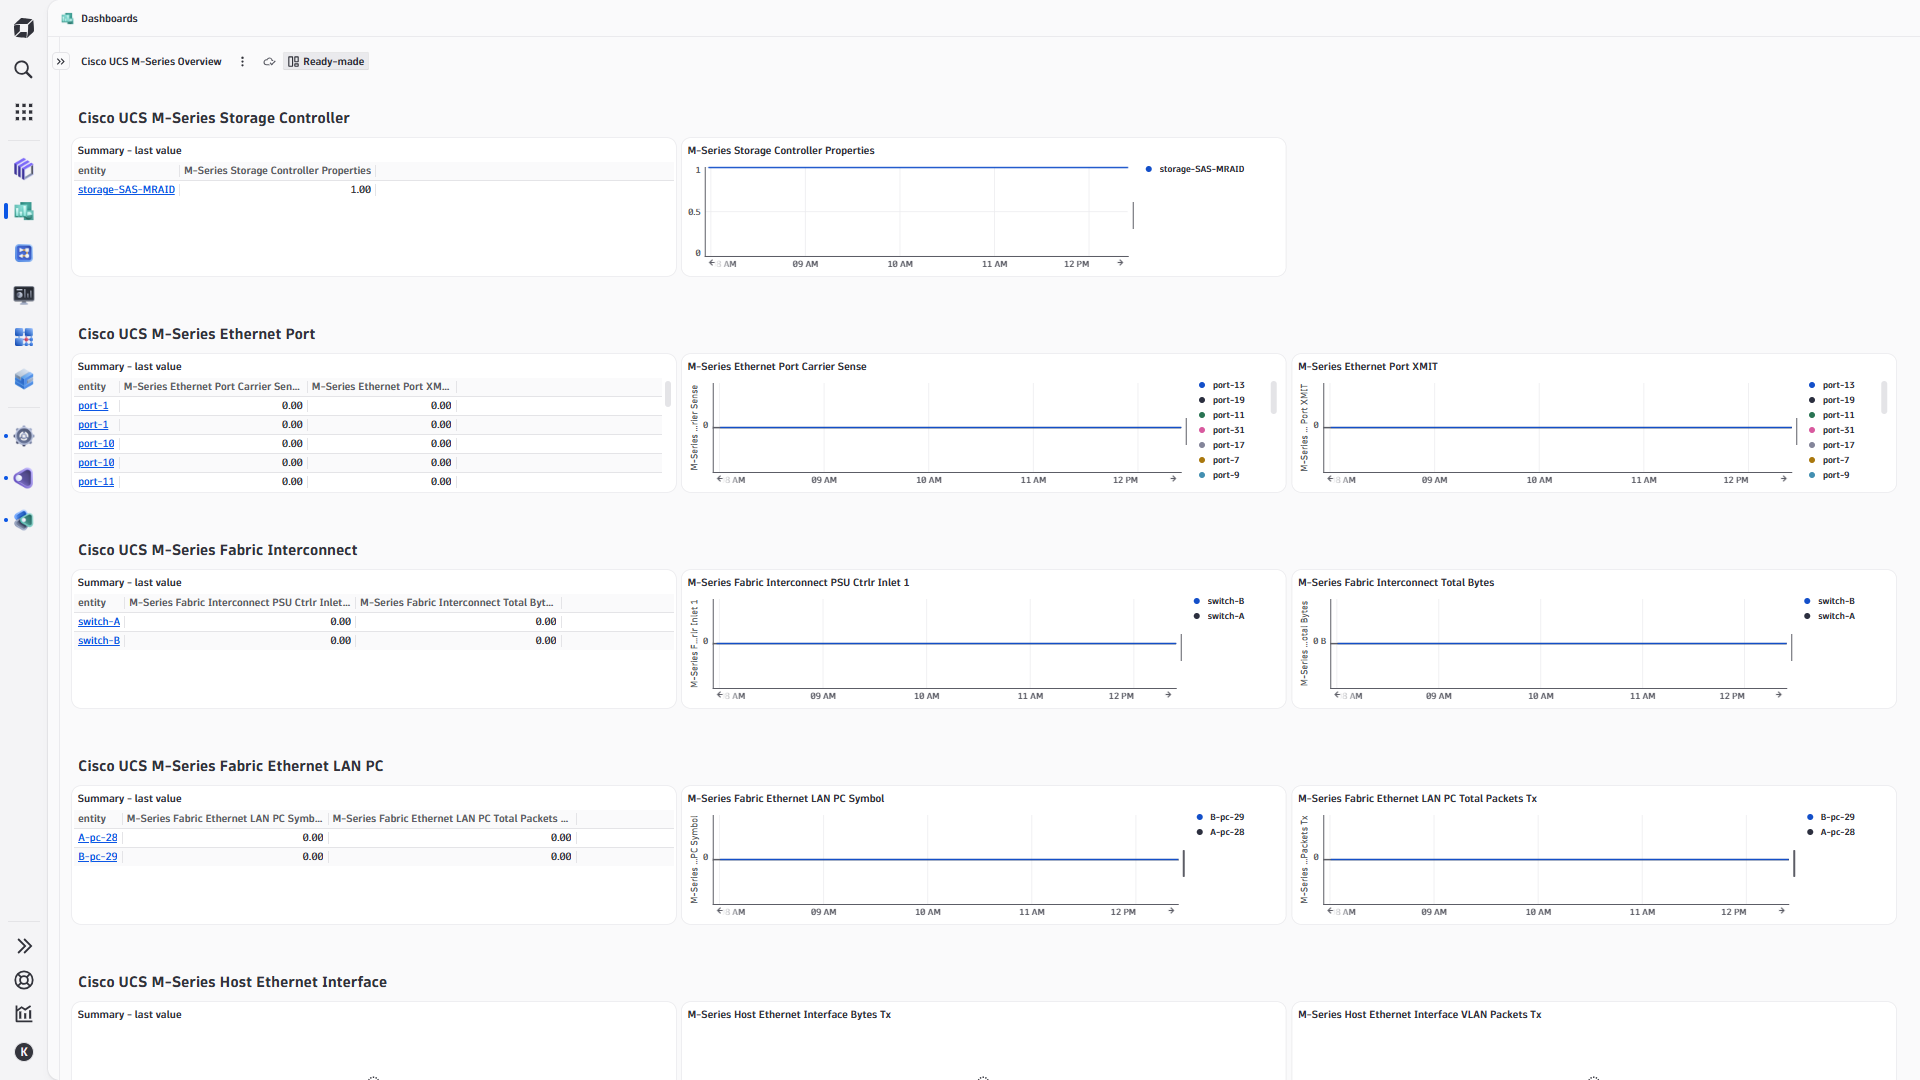Pan Ethernet Port Carrier Sense chart backward
Screen dimensions: 1920x1080
(x=720, y=479)
